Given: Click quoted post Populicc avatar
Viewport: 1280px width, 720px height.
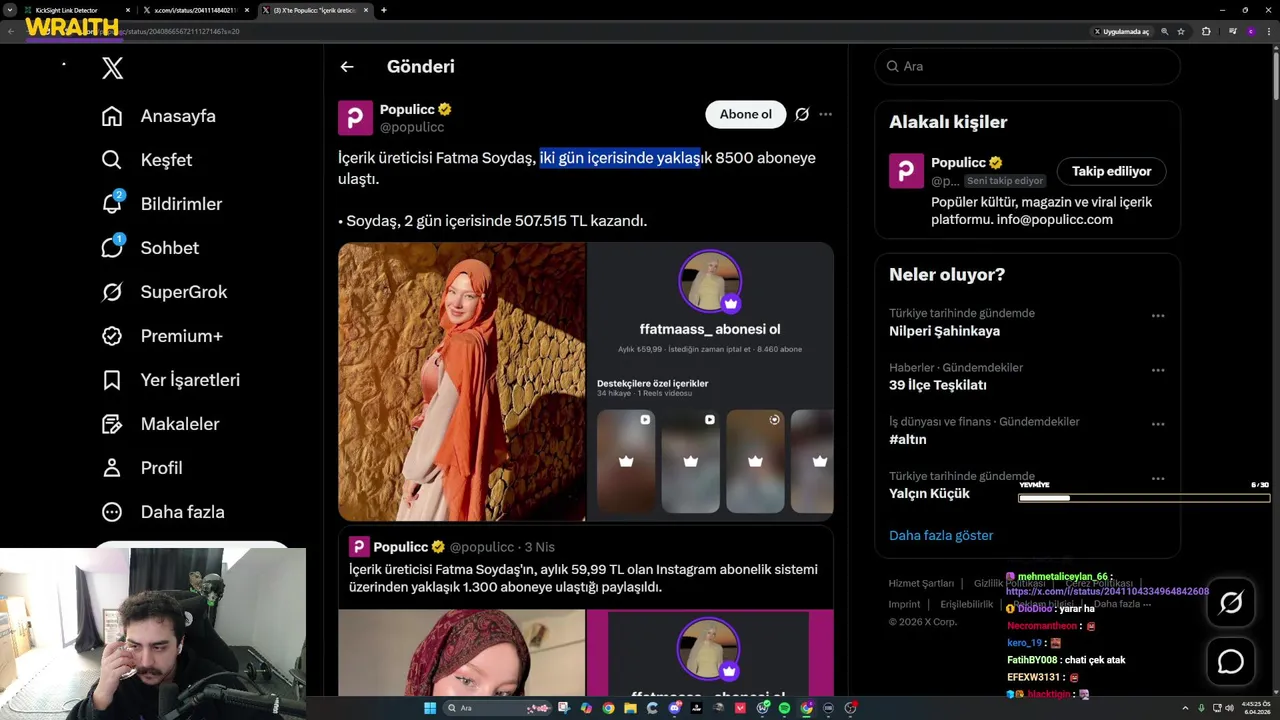Looking at the screenshot, I should 359,547.
